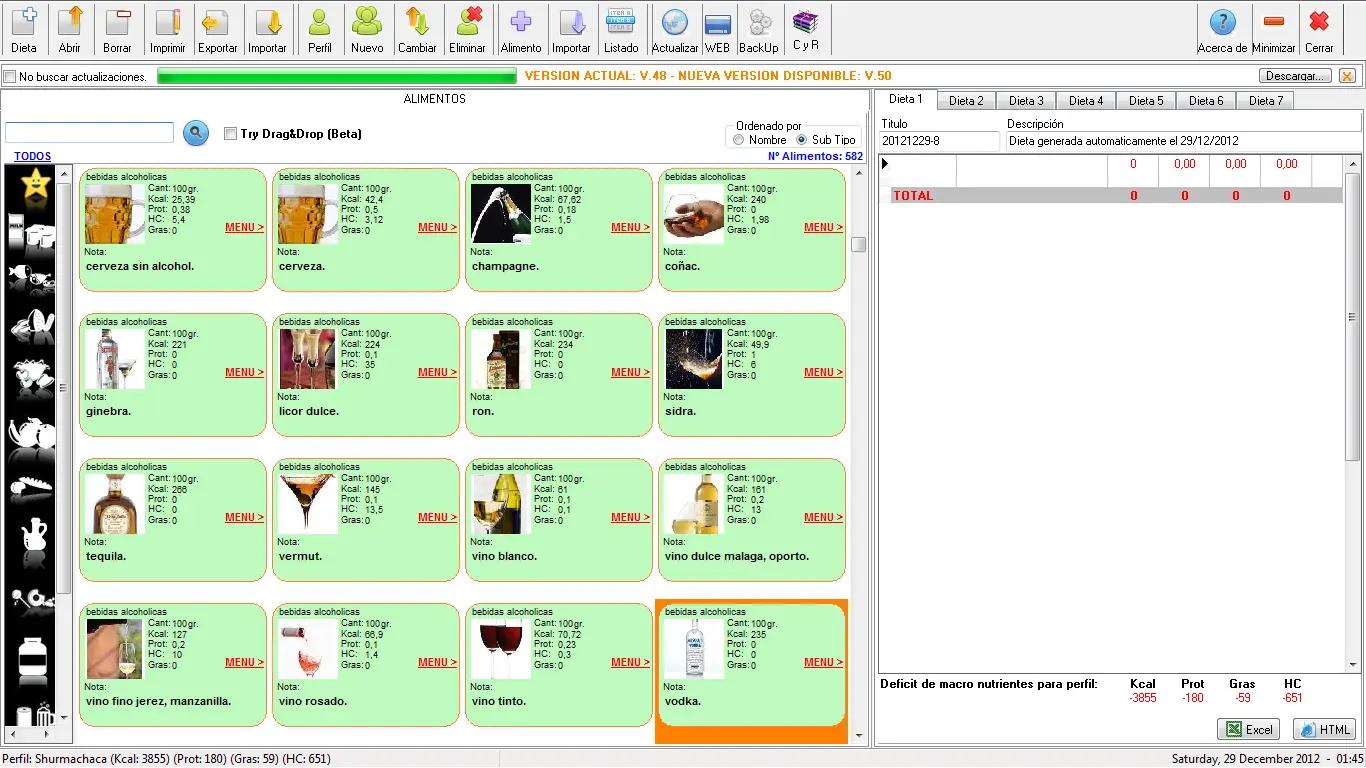Screen dimensions: 1366x768
Task: Click the diet Descripción text field
Action: pyautogui.click(x=1183, y=141)
